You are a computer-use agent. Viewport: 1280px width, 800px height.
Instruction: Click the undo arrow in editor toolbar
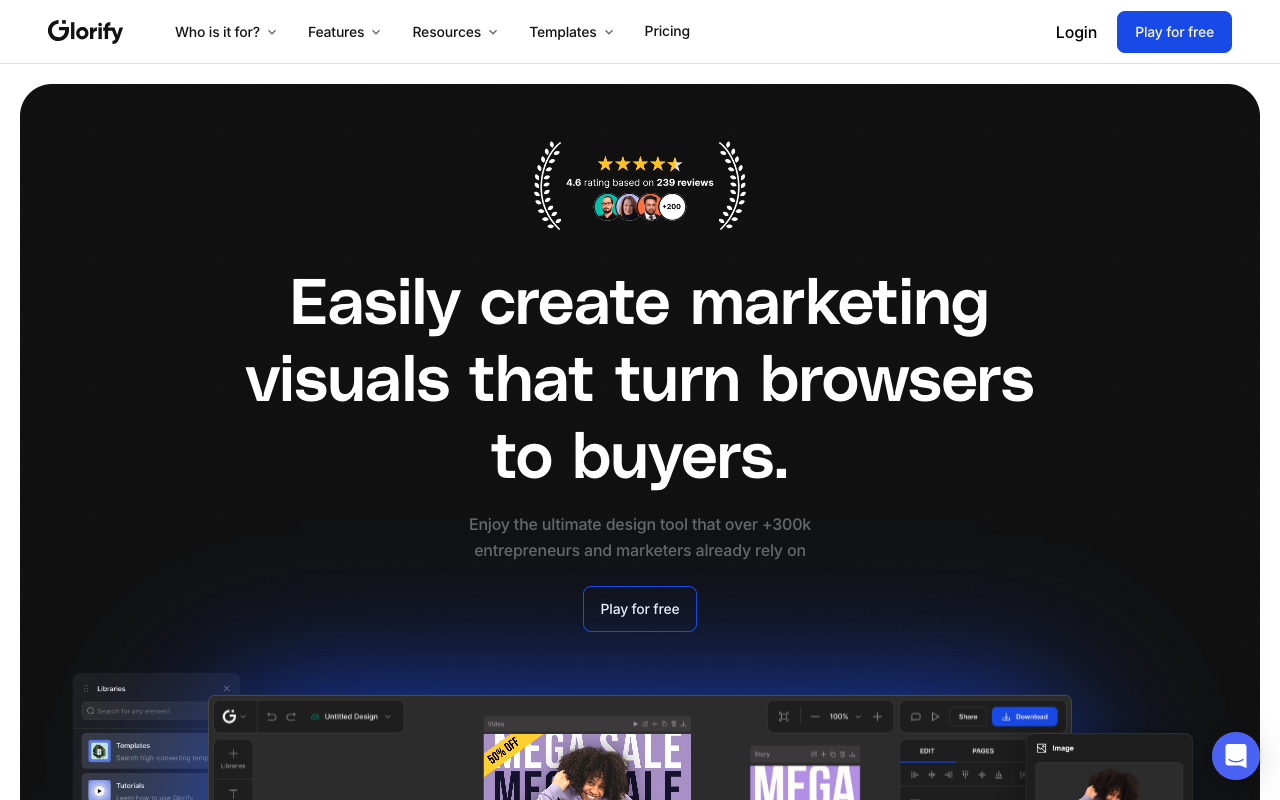(x=272, y=717)
